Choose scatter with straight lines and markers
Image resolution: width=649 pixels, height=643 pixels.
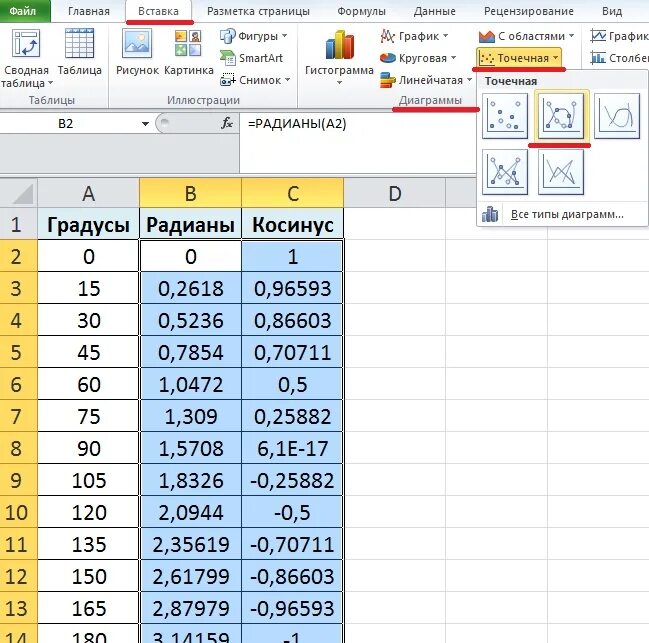coord(505,172)
